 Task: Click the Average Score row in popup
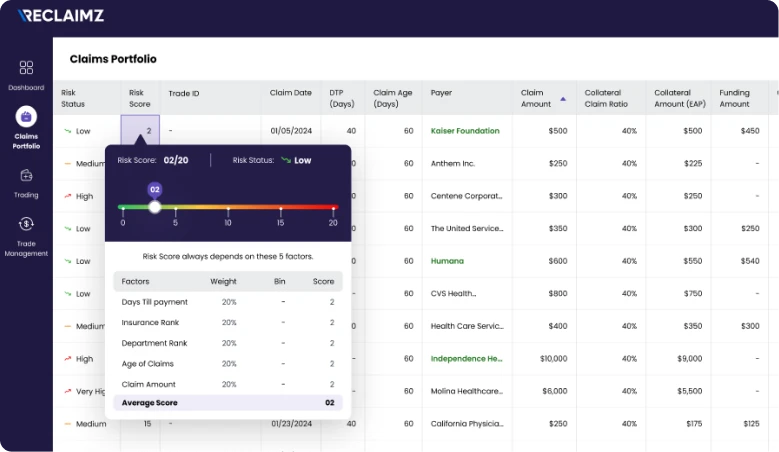(x=227, y=403)
